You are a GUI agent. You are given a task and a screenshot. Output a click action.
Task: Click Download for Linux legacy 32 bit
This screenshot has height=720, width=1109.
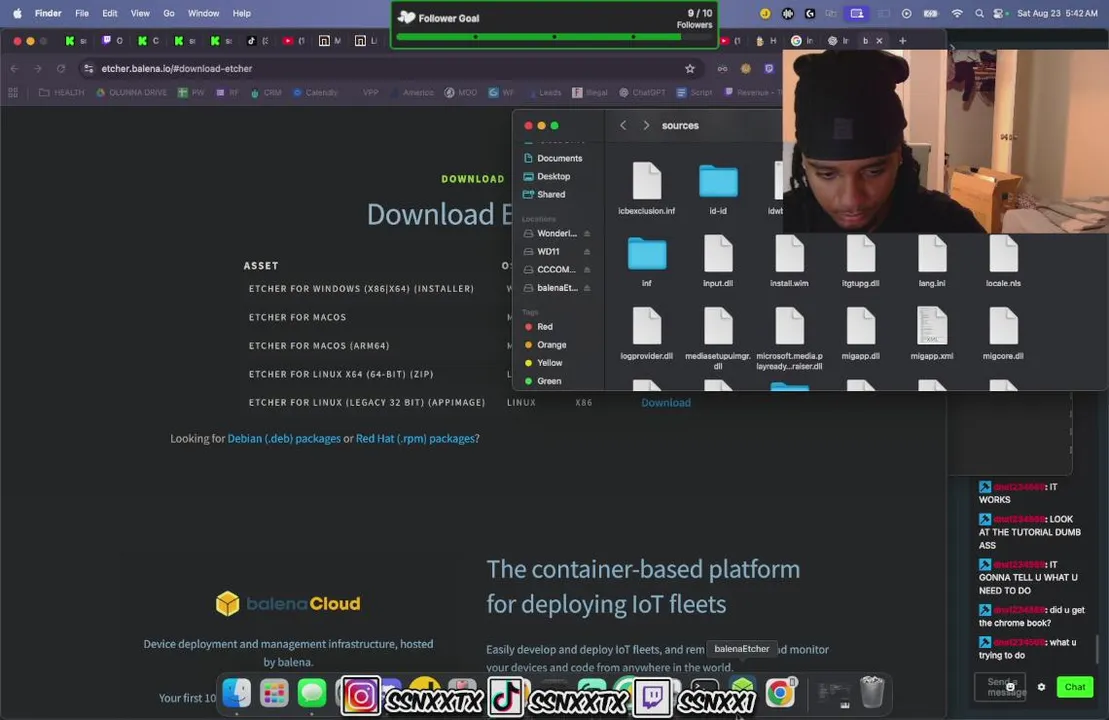(666, 402)
